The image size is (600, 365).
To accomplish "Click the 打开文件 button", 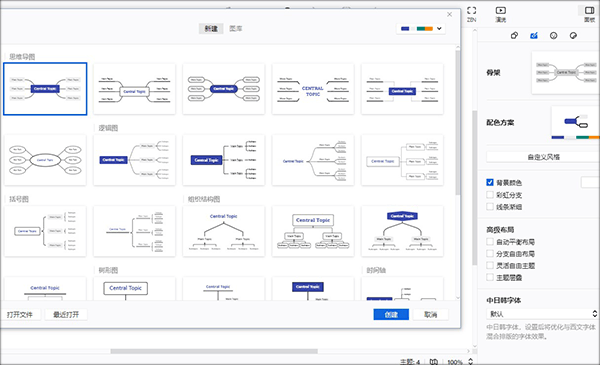I will (20, 314).
